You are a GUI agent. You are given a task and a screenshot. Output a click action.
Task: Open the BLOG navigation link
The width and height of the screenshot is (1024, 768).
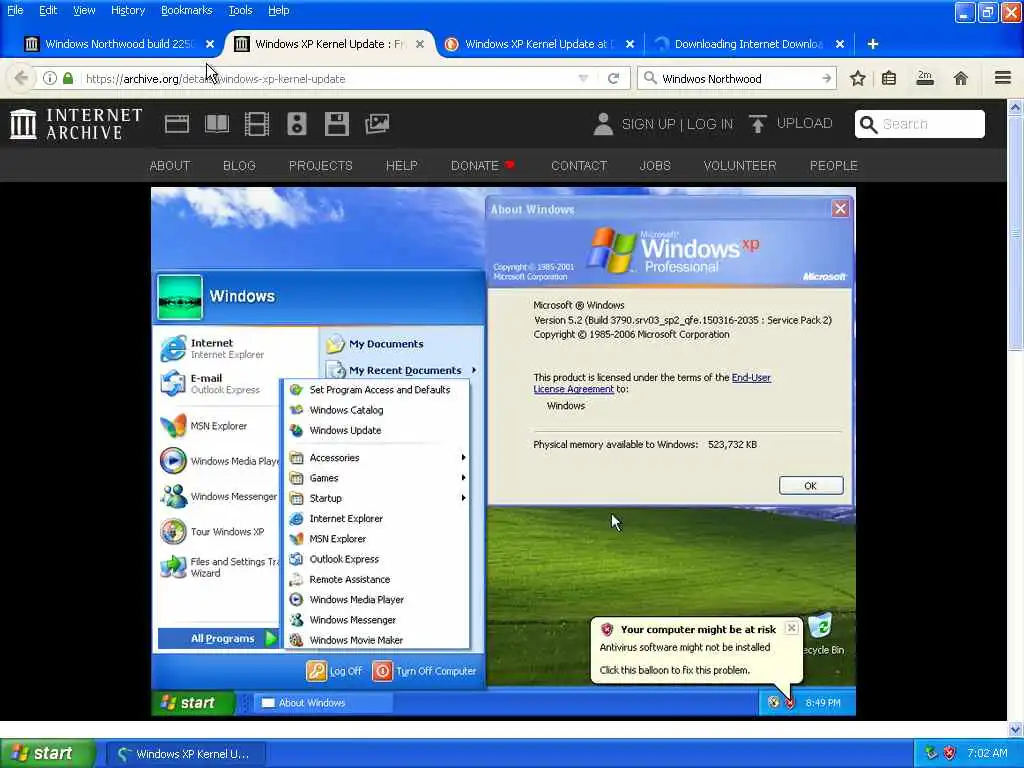(x=240, y=166)
